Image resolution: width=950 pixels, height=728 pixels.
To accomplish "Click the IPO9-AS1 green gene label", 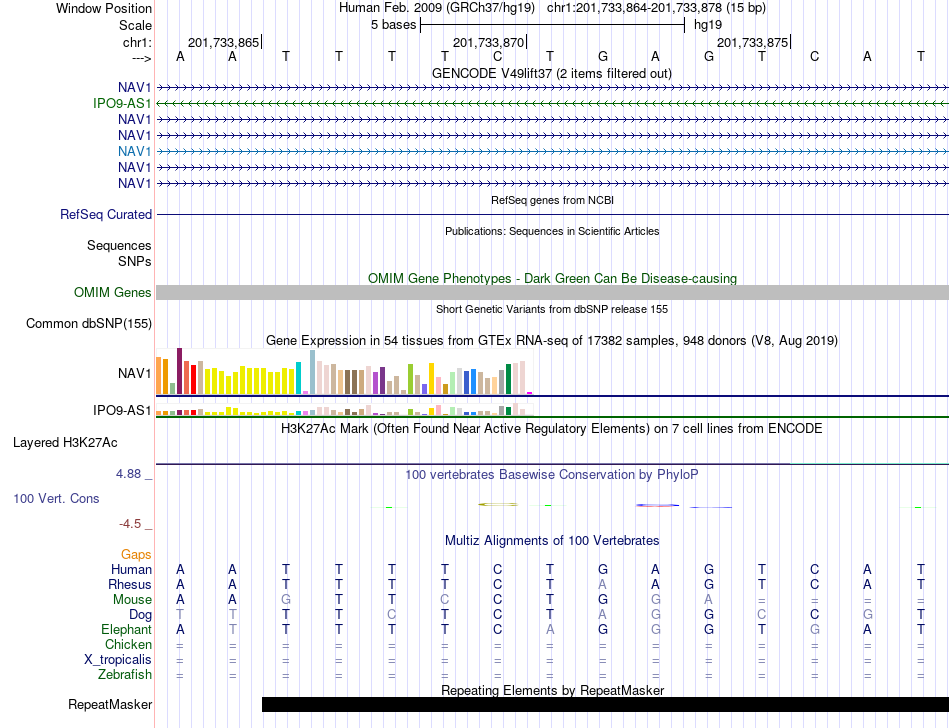I will point(122,104).
